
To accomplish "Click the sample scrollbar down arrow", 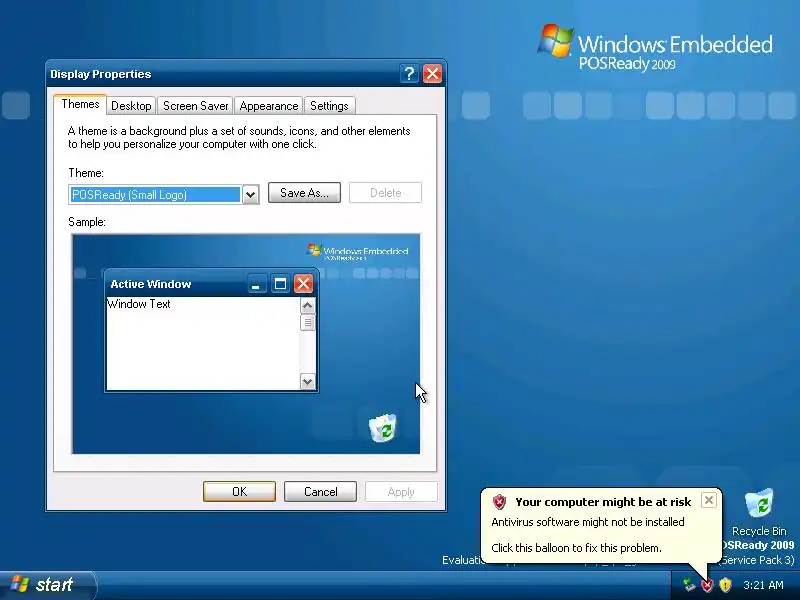I will (307, 382).
